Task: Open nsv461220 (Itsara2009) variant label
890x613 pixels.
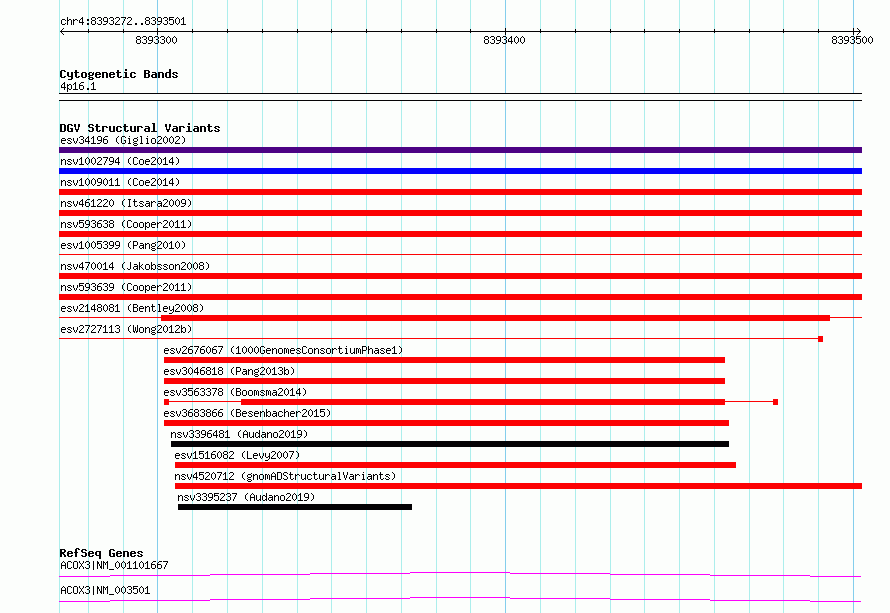Action: [x=126, y=203]
